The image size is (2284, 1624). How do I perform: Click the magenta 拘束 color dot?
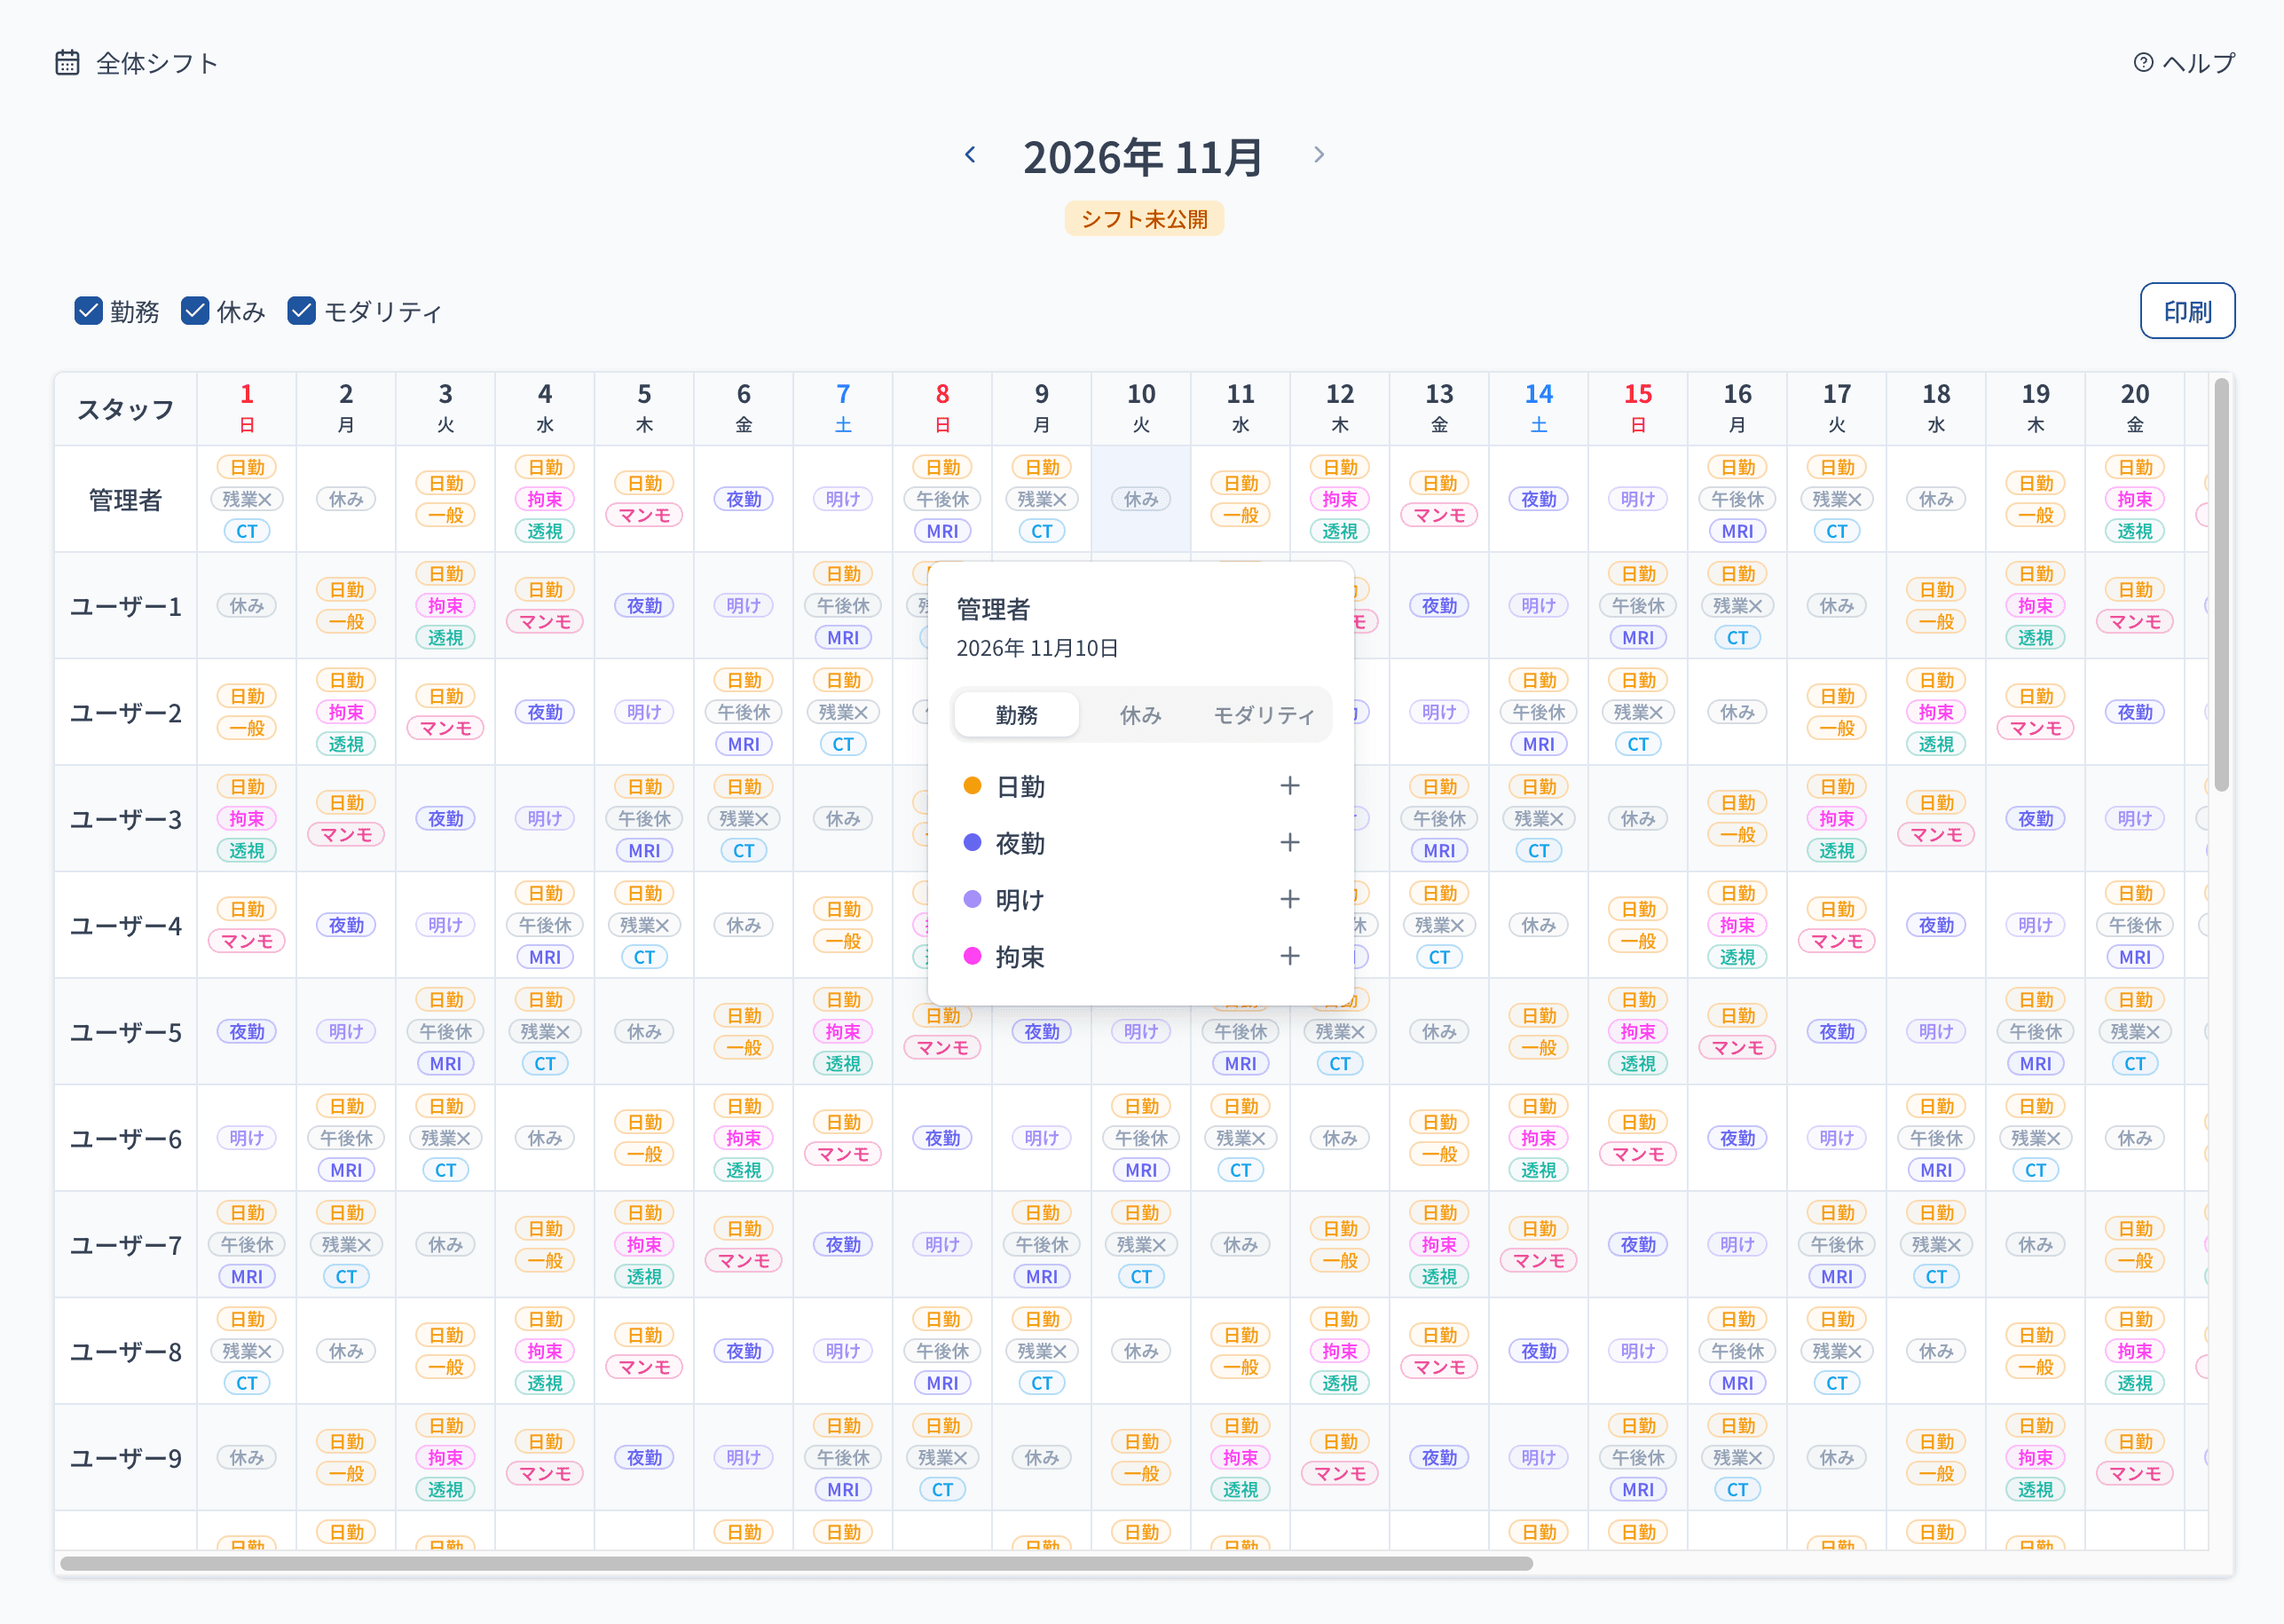pos(972,957)
